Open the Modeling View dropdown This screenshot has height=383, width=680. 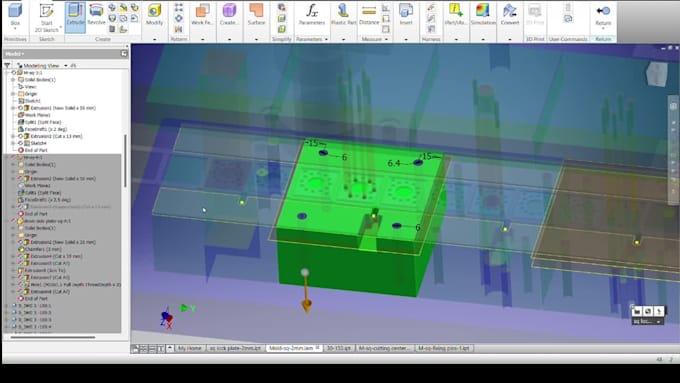(66, 65)
